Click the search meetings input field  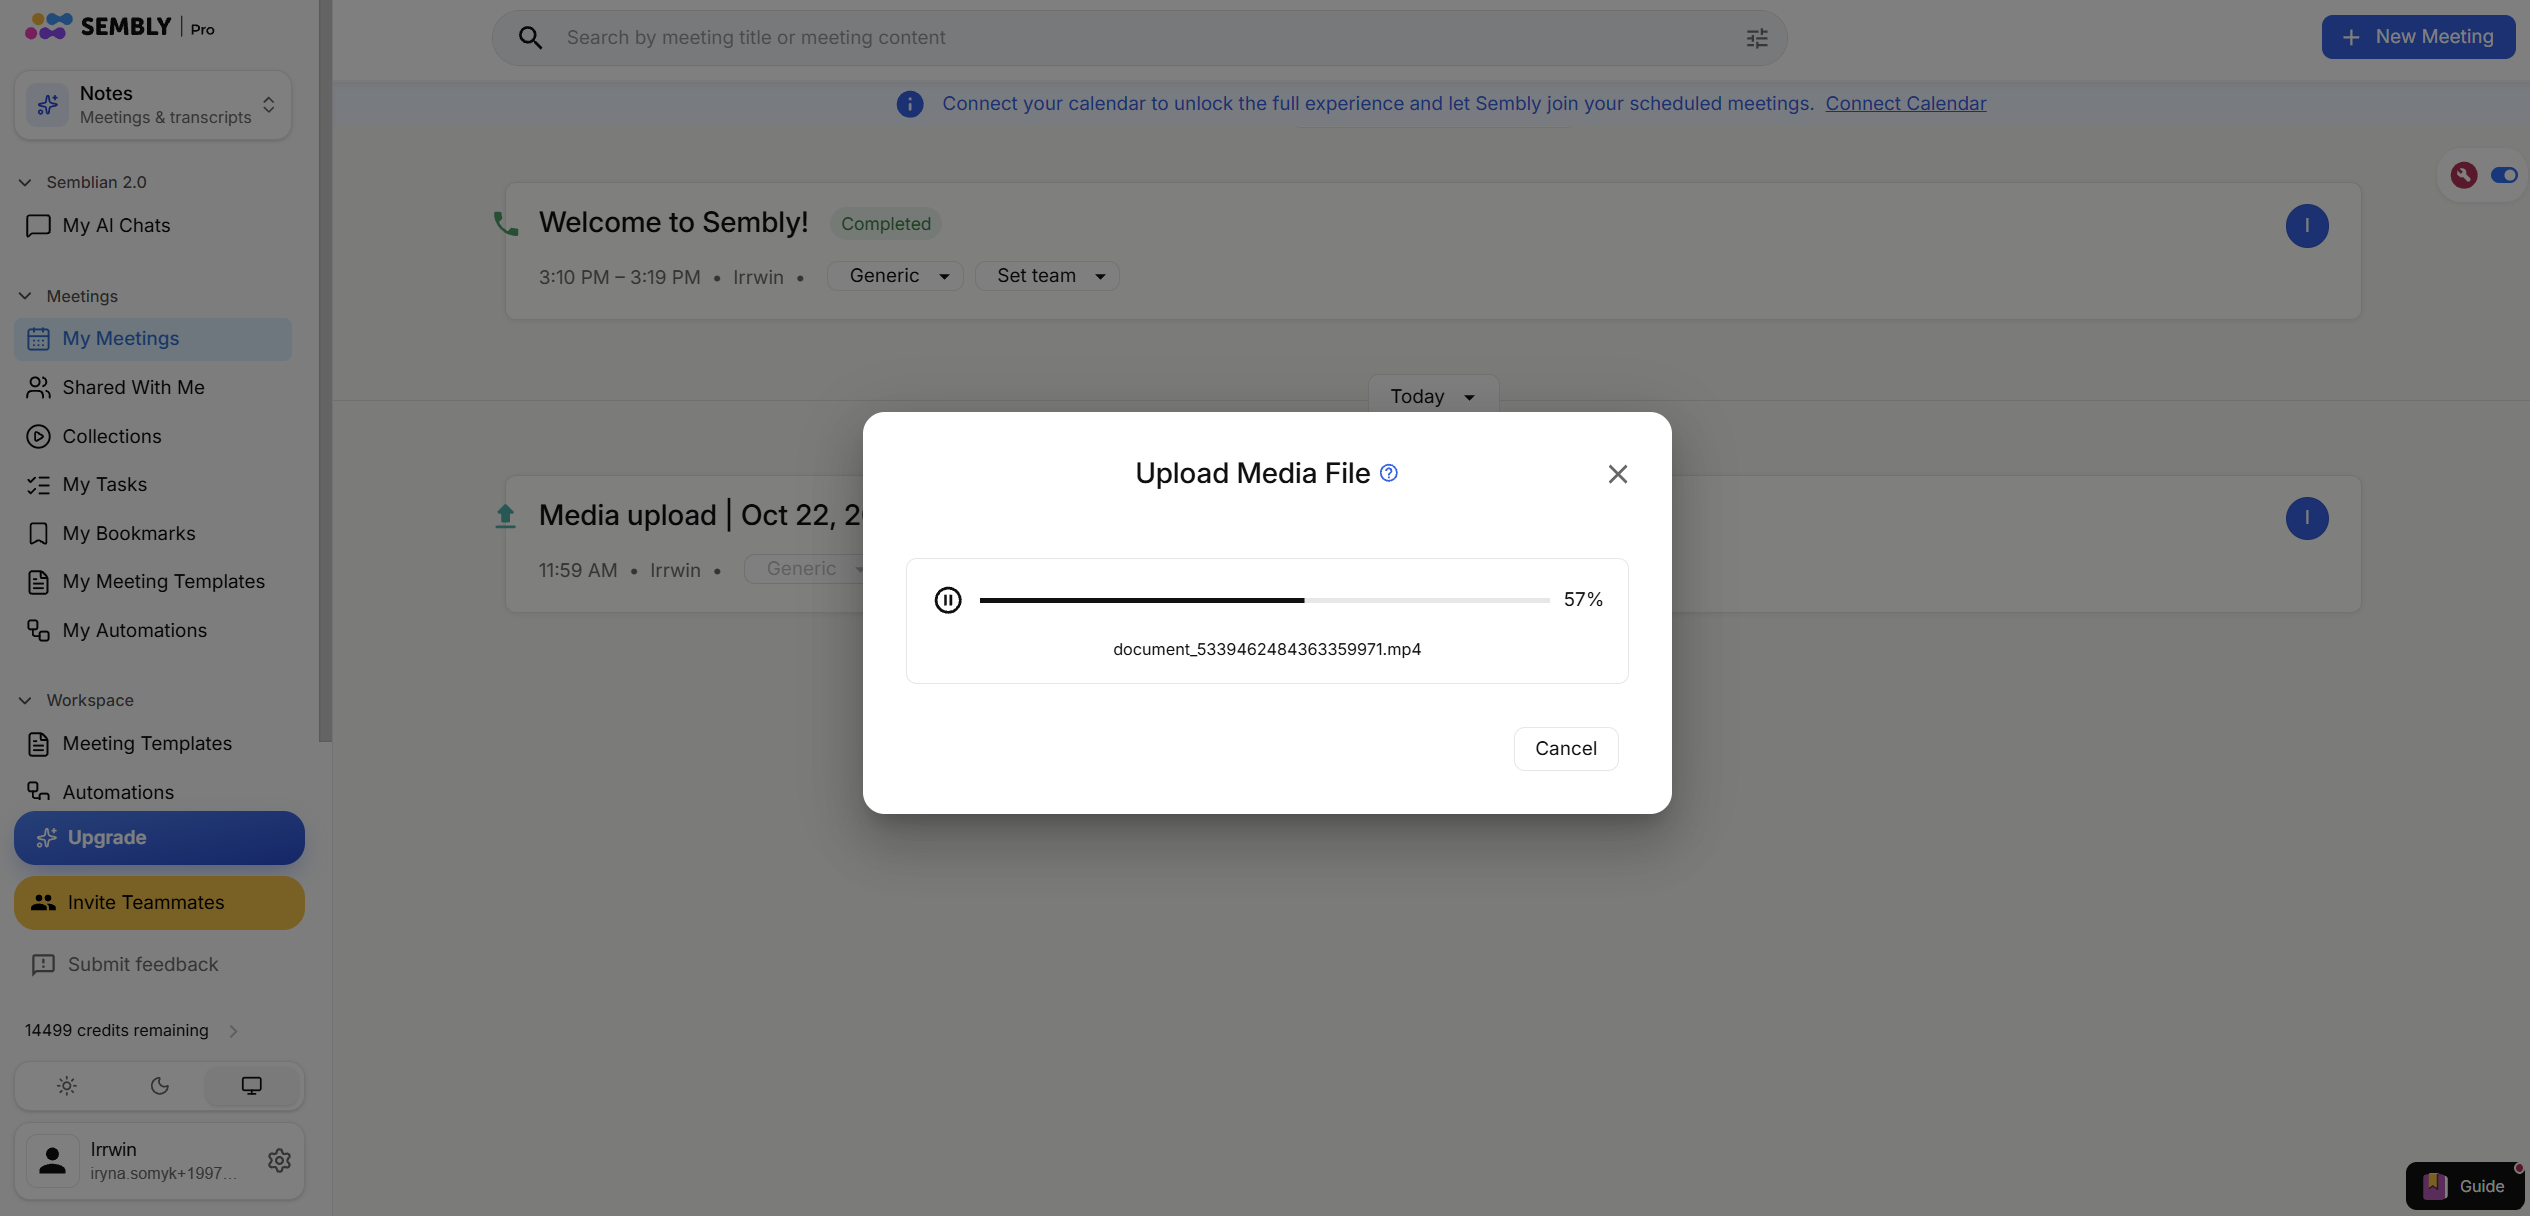coord(1140,38)
